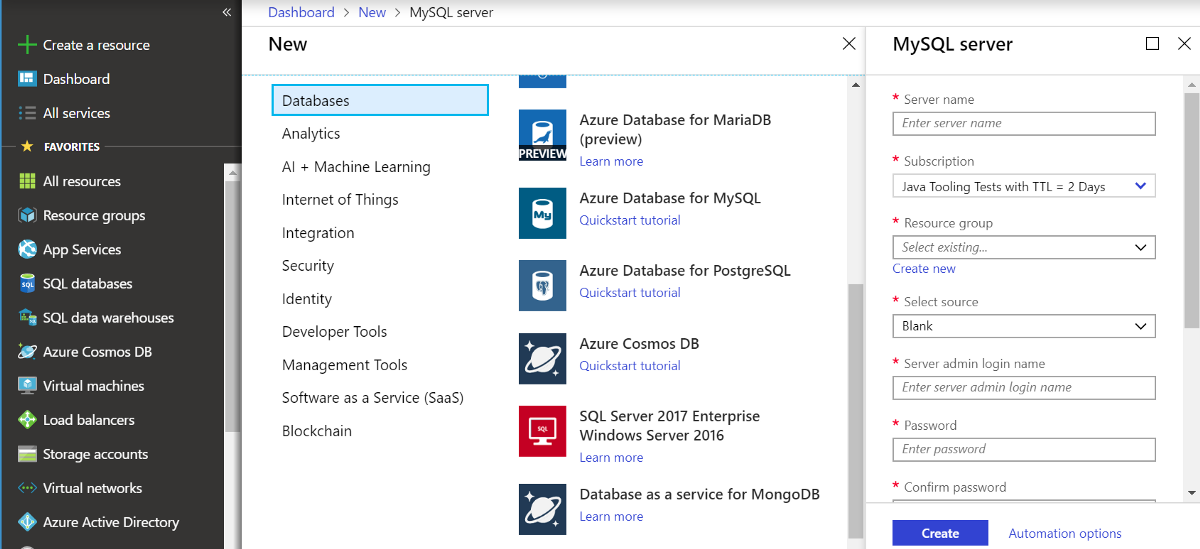Select the Analytics category
This screenshot has width=1200, height=549.
pos(311,134)
